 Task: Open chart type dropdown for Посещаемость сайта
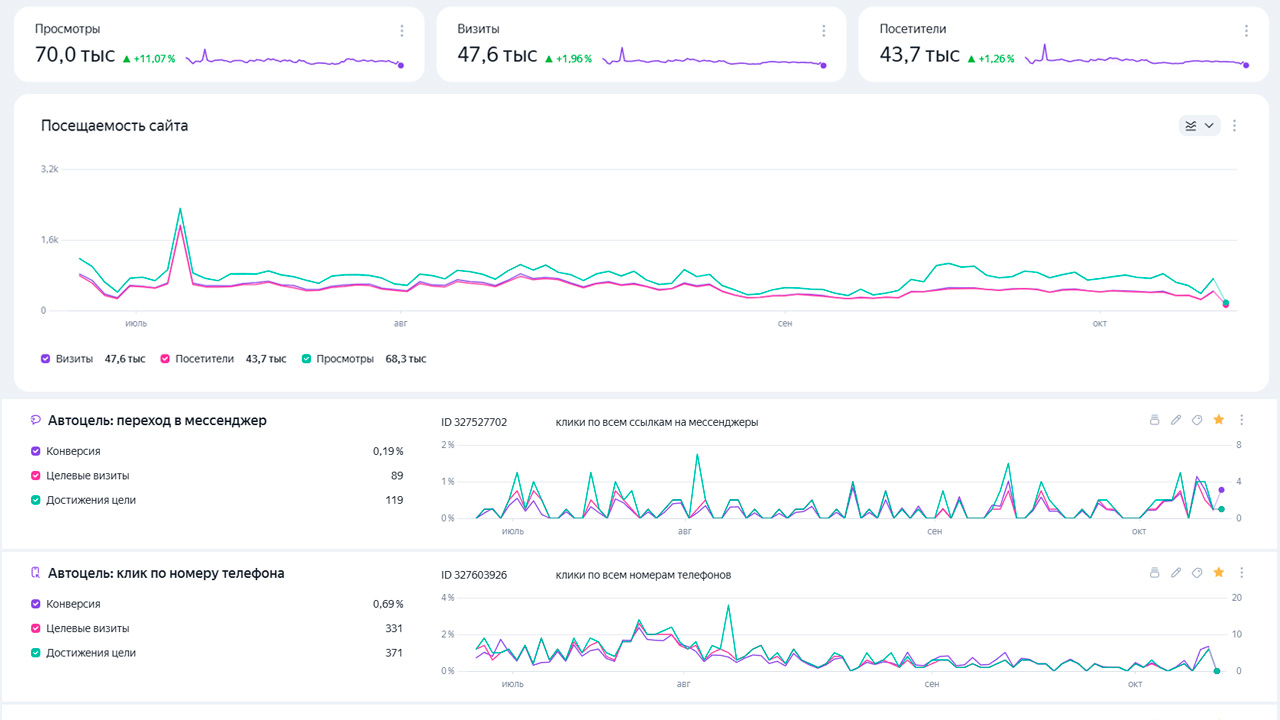pos(1200,126)
